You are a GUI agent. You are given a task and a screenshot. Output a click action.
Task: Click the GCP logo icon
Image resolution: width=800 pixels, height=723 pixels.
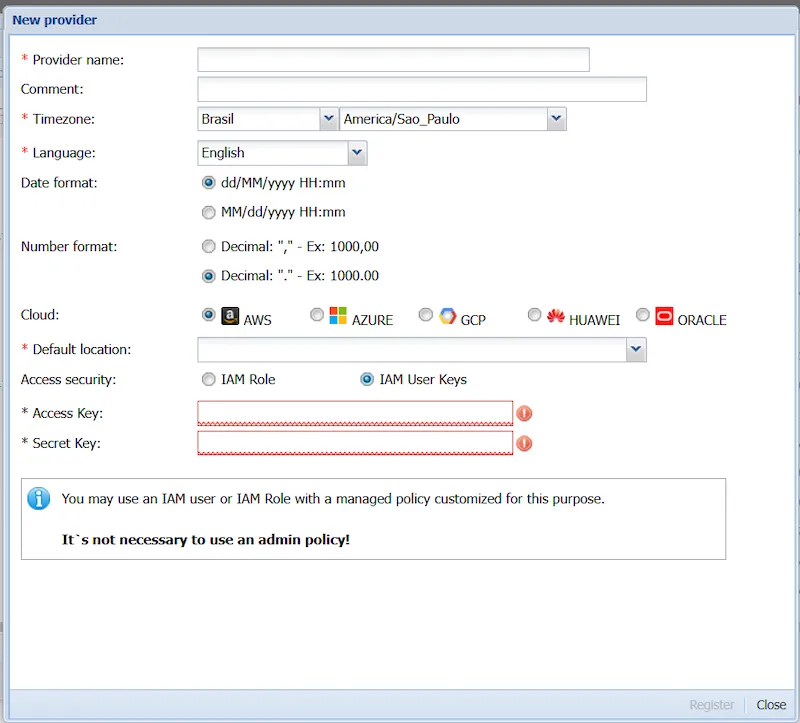[x=447, y=317]
